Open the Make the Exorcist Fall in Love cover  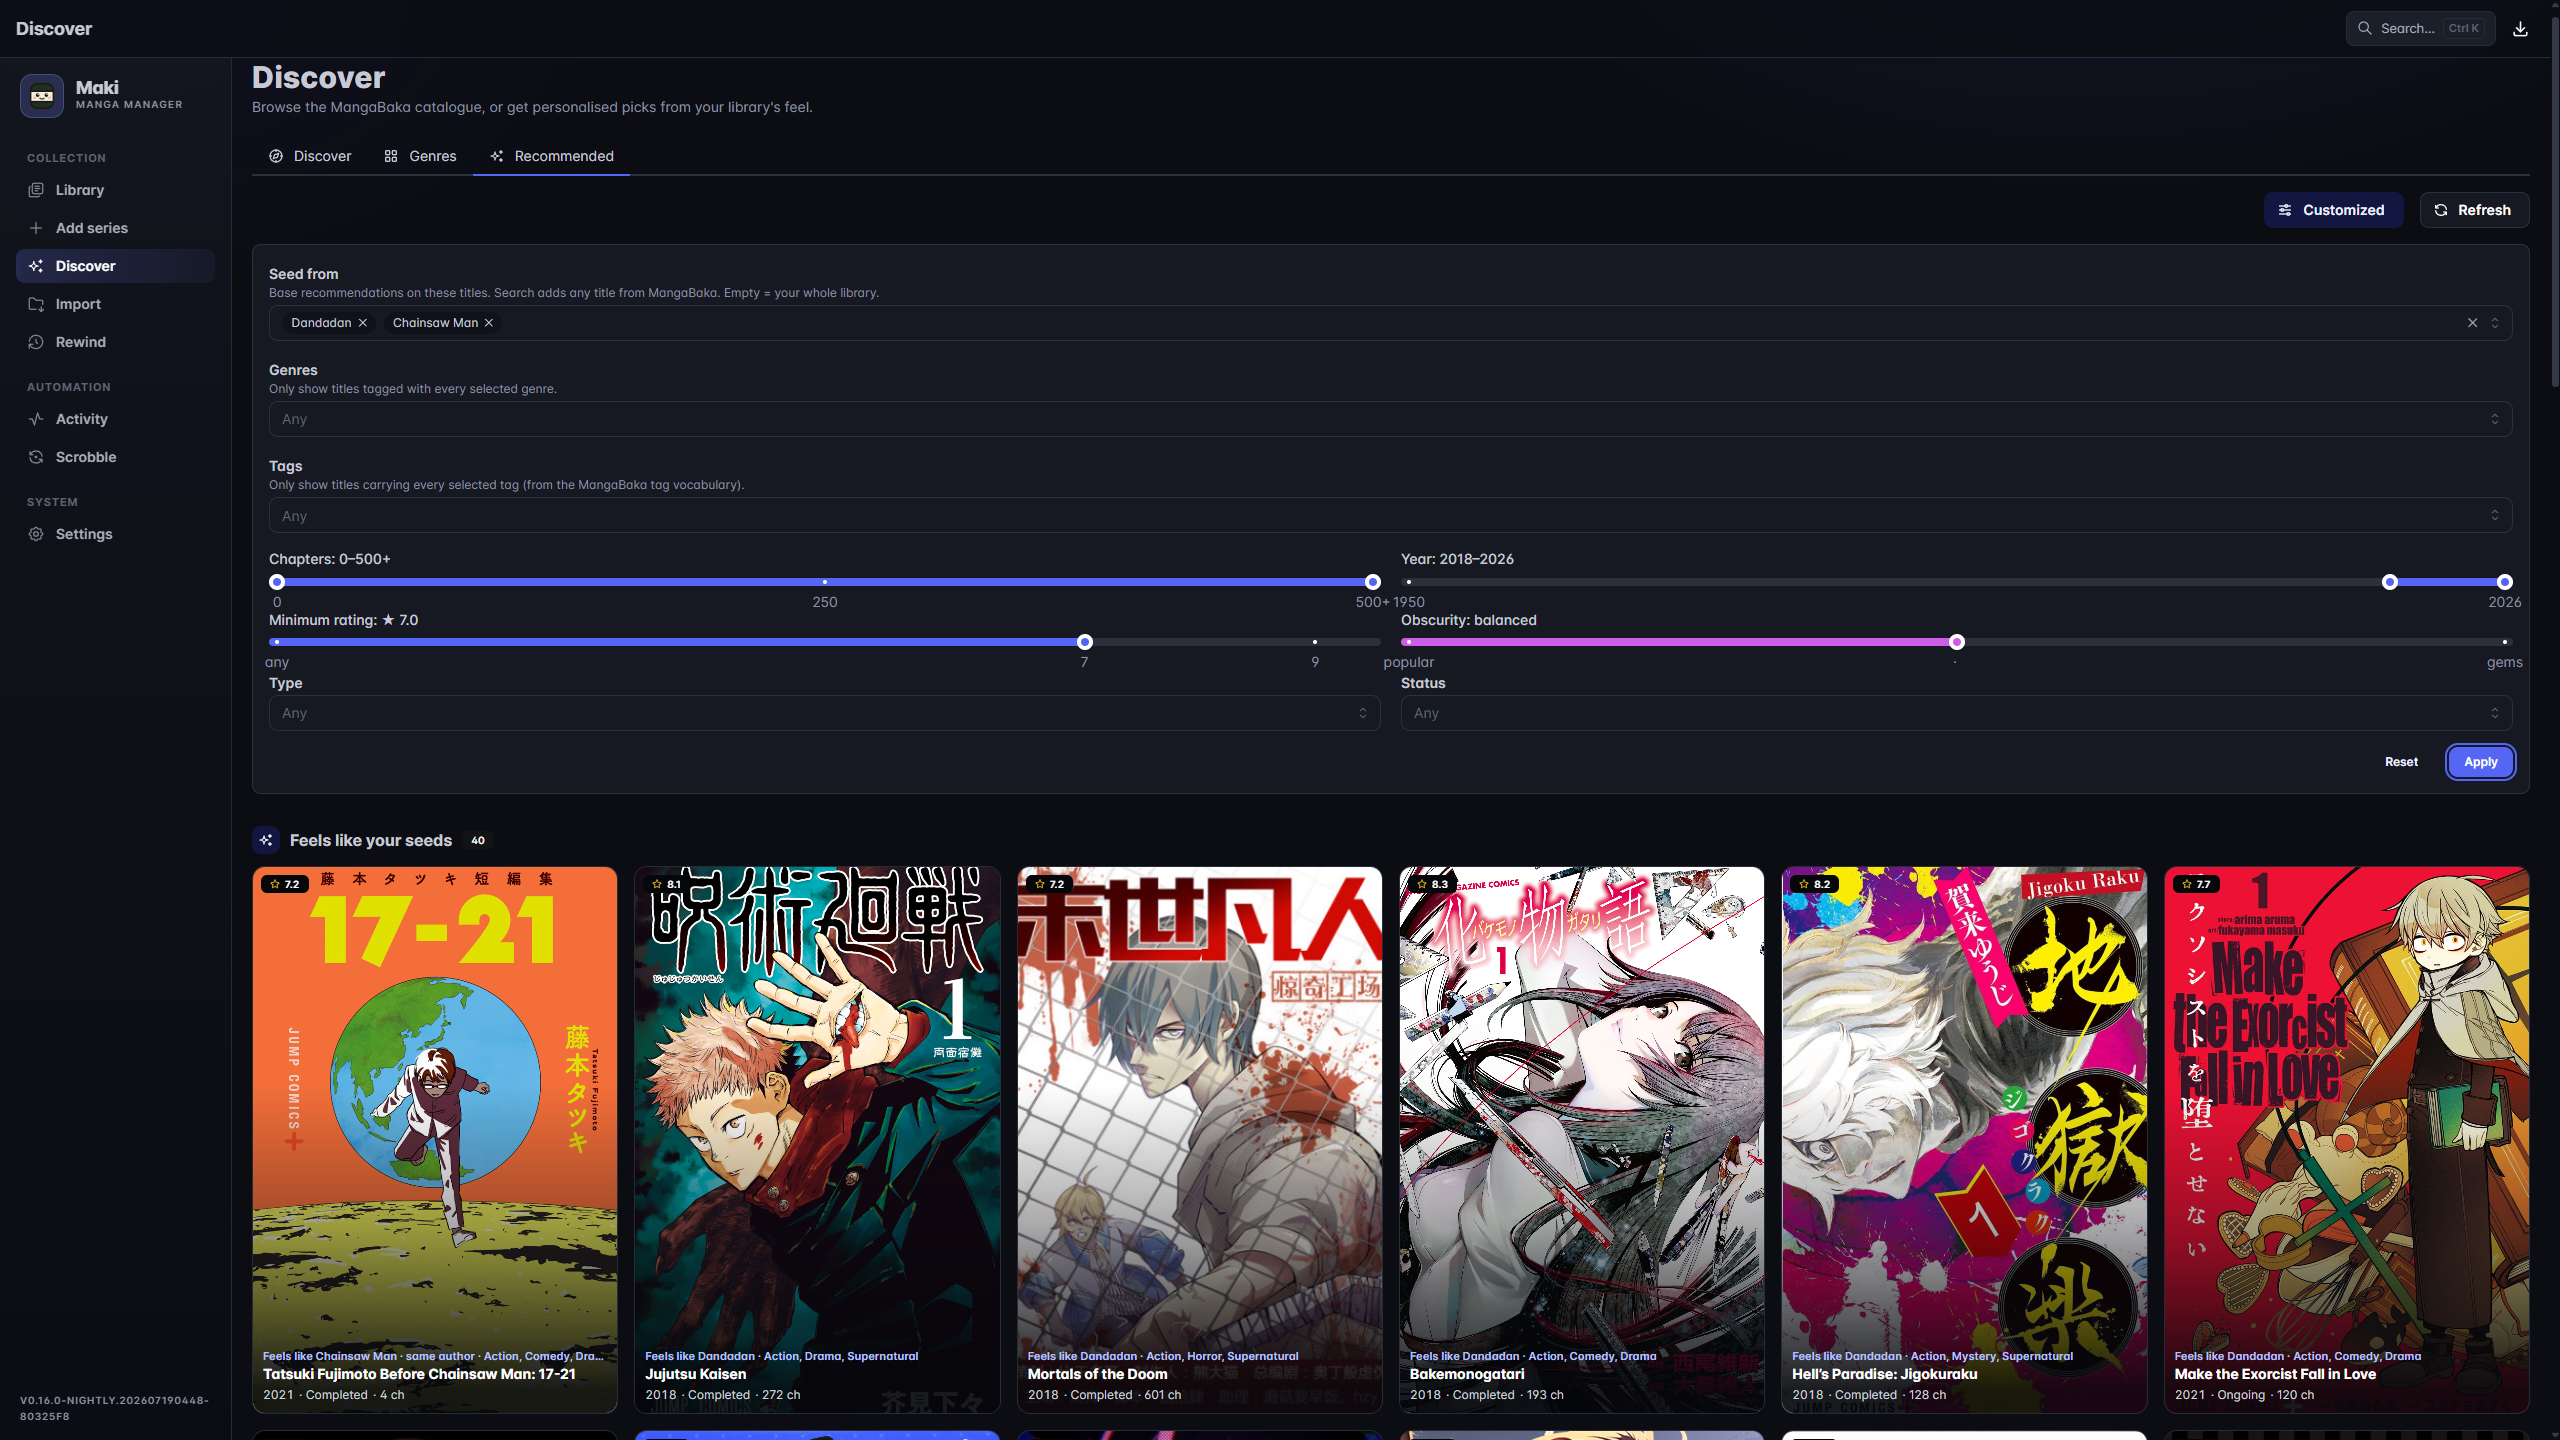(2347, 1140)
